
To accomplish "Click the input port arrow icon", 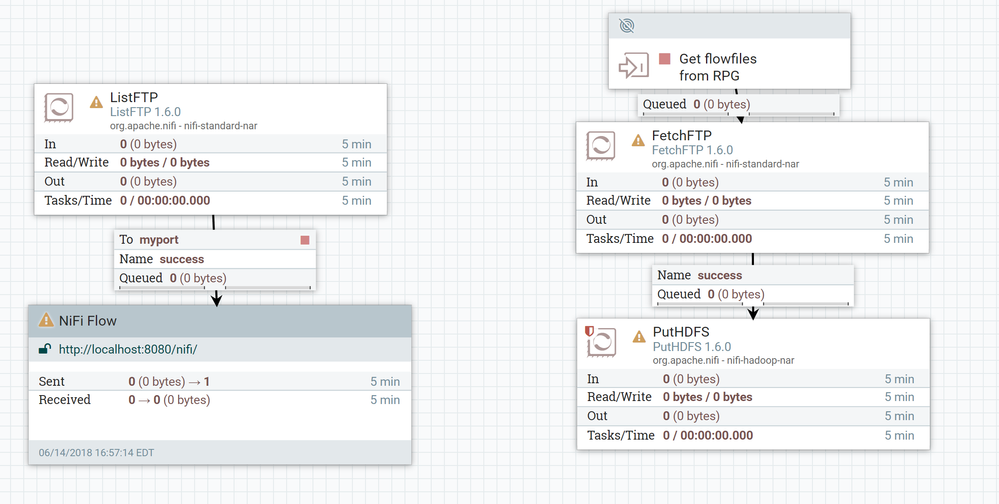I will (x=632, y=66).
